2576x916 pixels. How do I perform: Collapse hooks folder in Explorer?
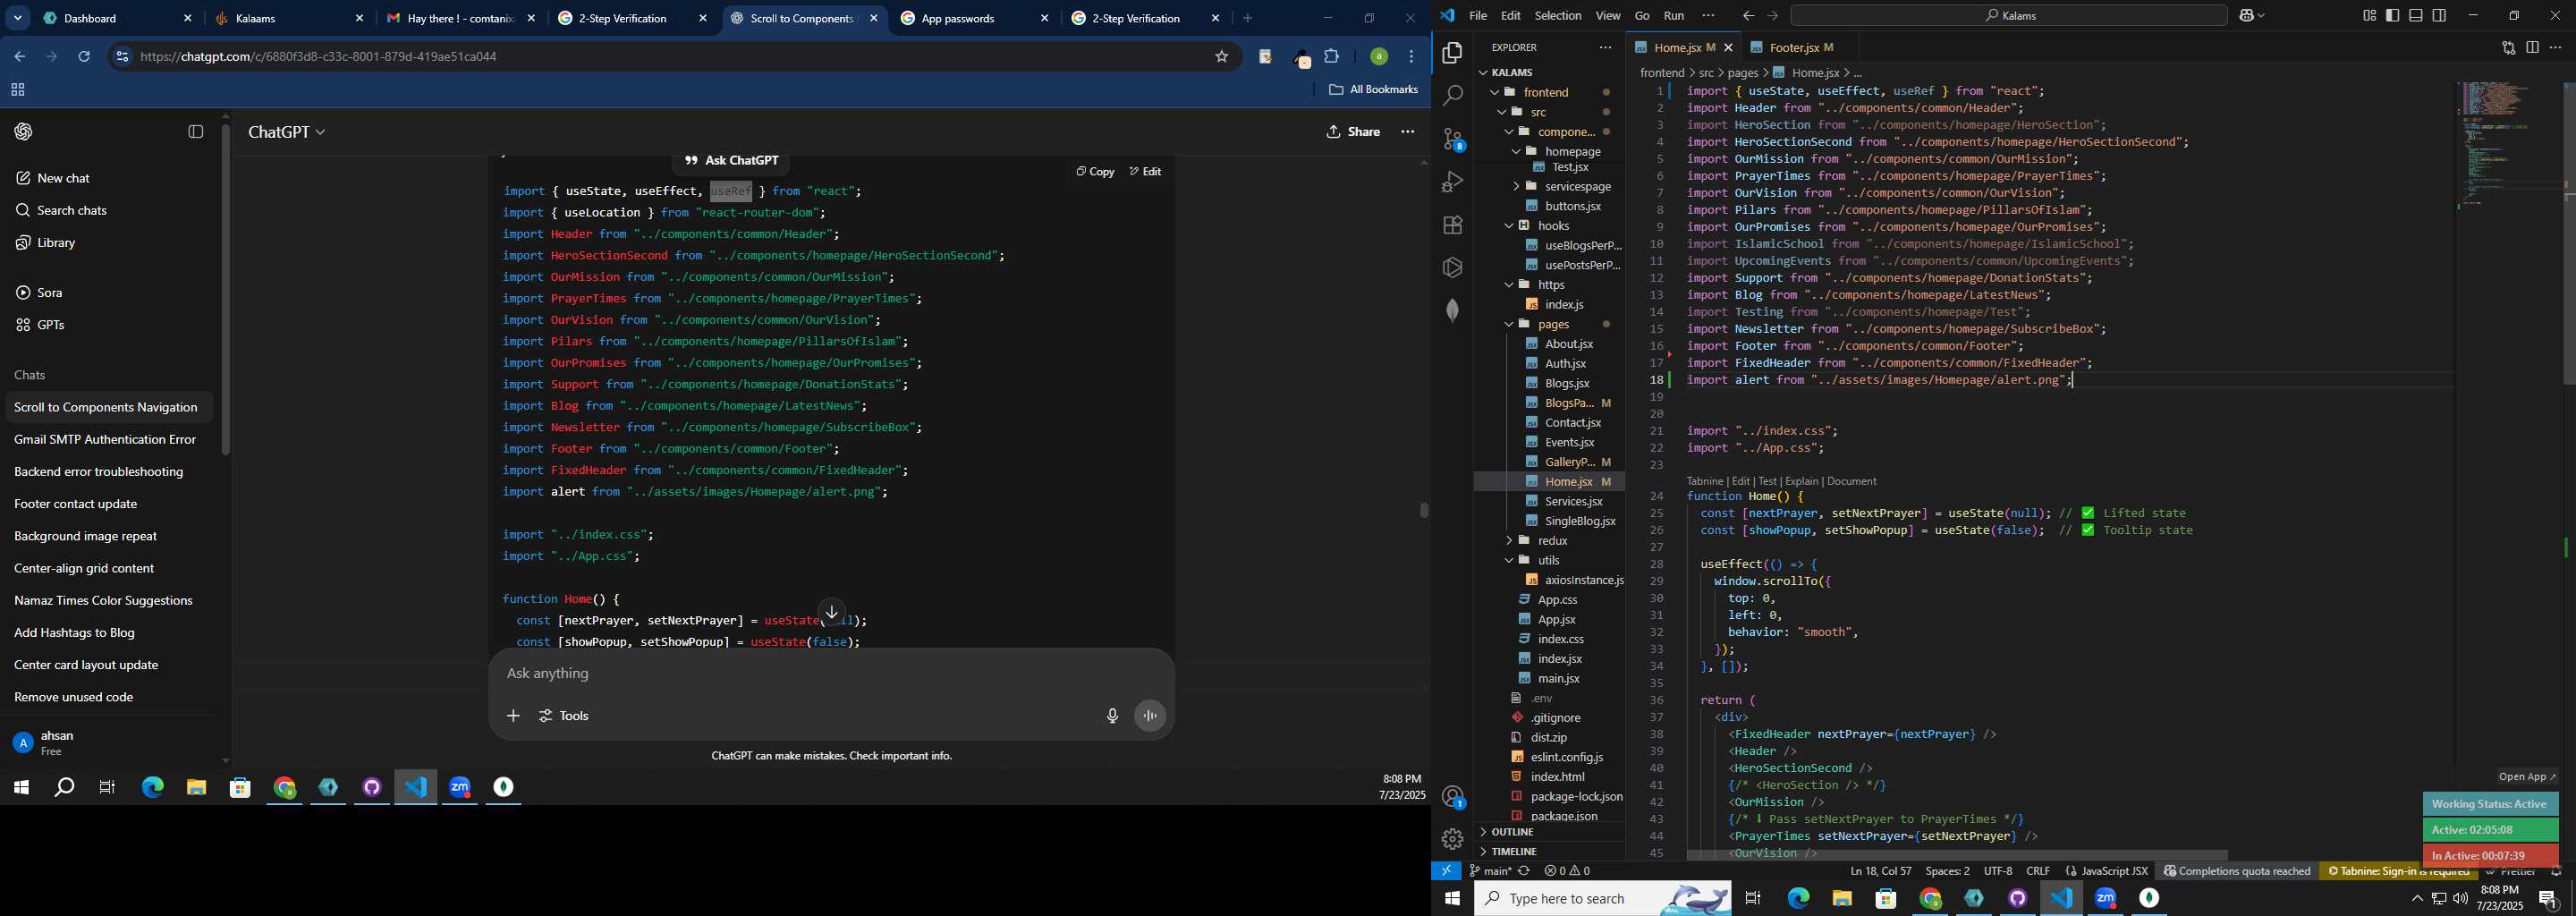click(x=1509, y=226)
